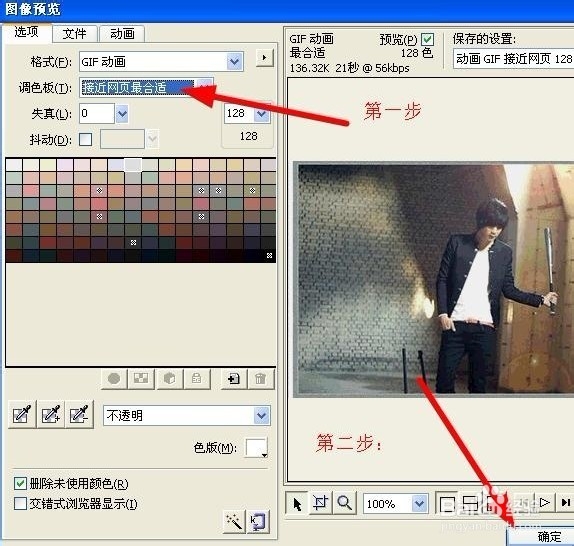The width and height of the screenshot is (574, 546).
Task: Click the remove-from-transparency eyedropper (minus)
Action: pos(79,414)
